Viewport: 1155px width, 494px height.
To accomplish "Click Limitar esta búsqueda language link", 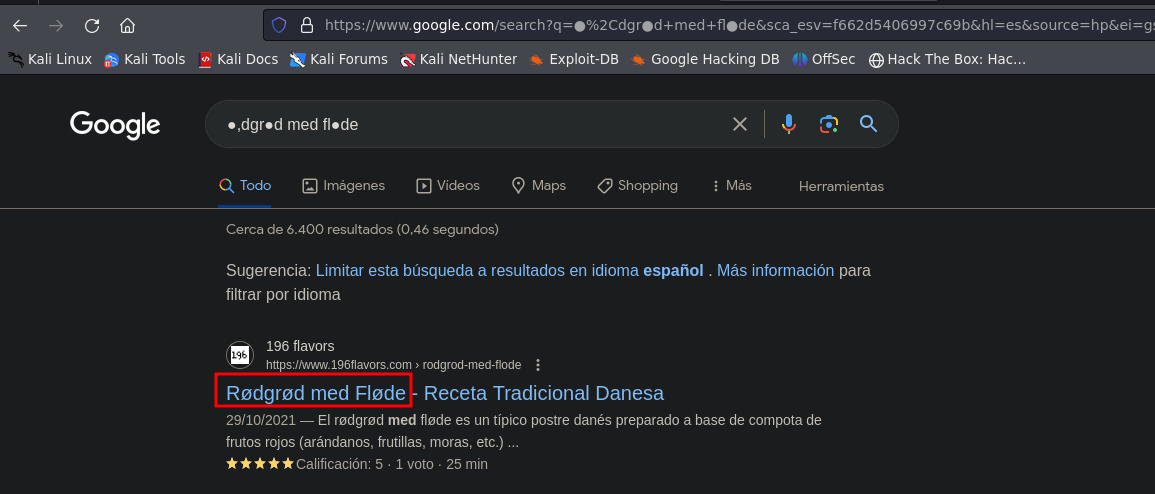I will pyautogui.click(x=509, y=270).
